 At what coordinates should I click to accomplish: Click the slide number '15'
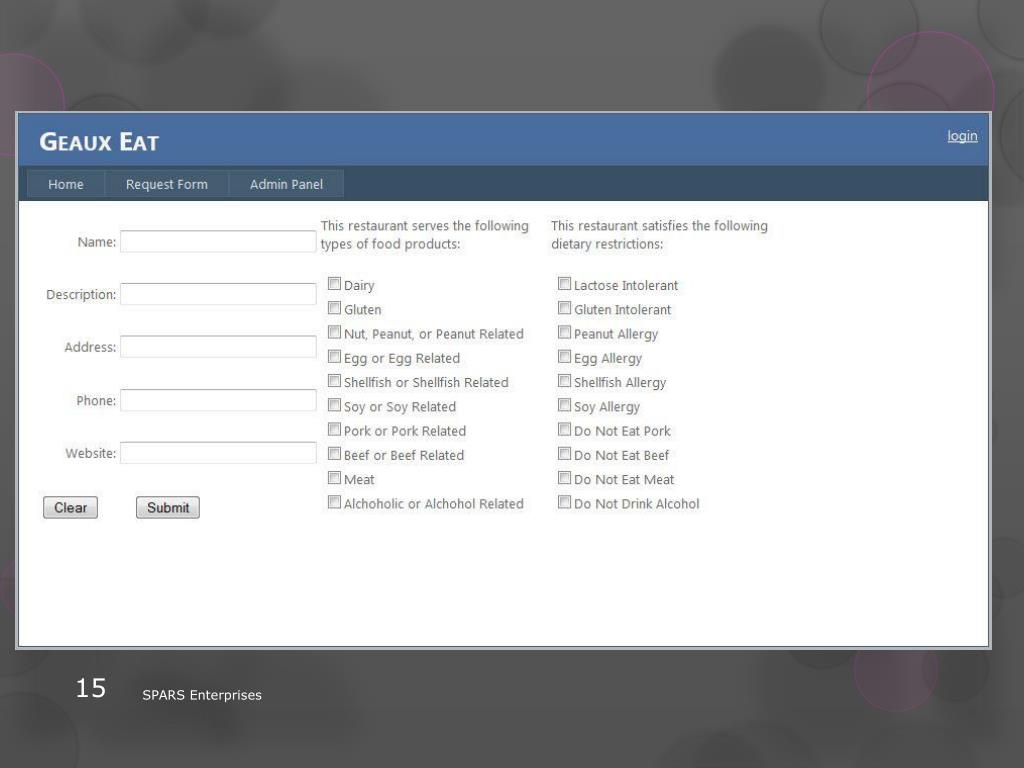pos(91,688)
